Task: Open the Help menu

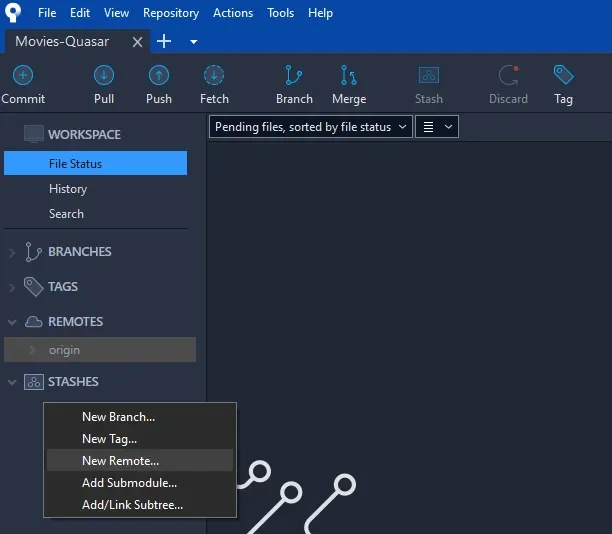Action: (320, 13)
